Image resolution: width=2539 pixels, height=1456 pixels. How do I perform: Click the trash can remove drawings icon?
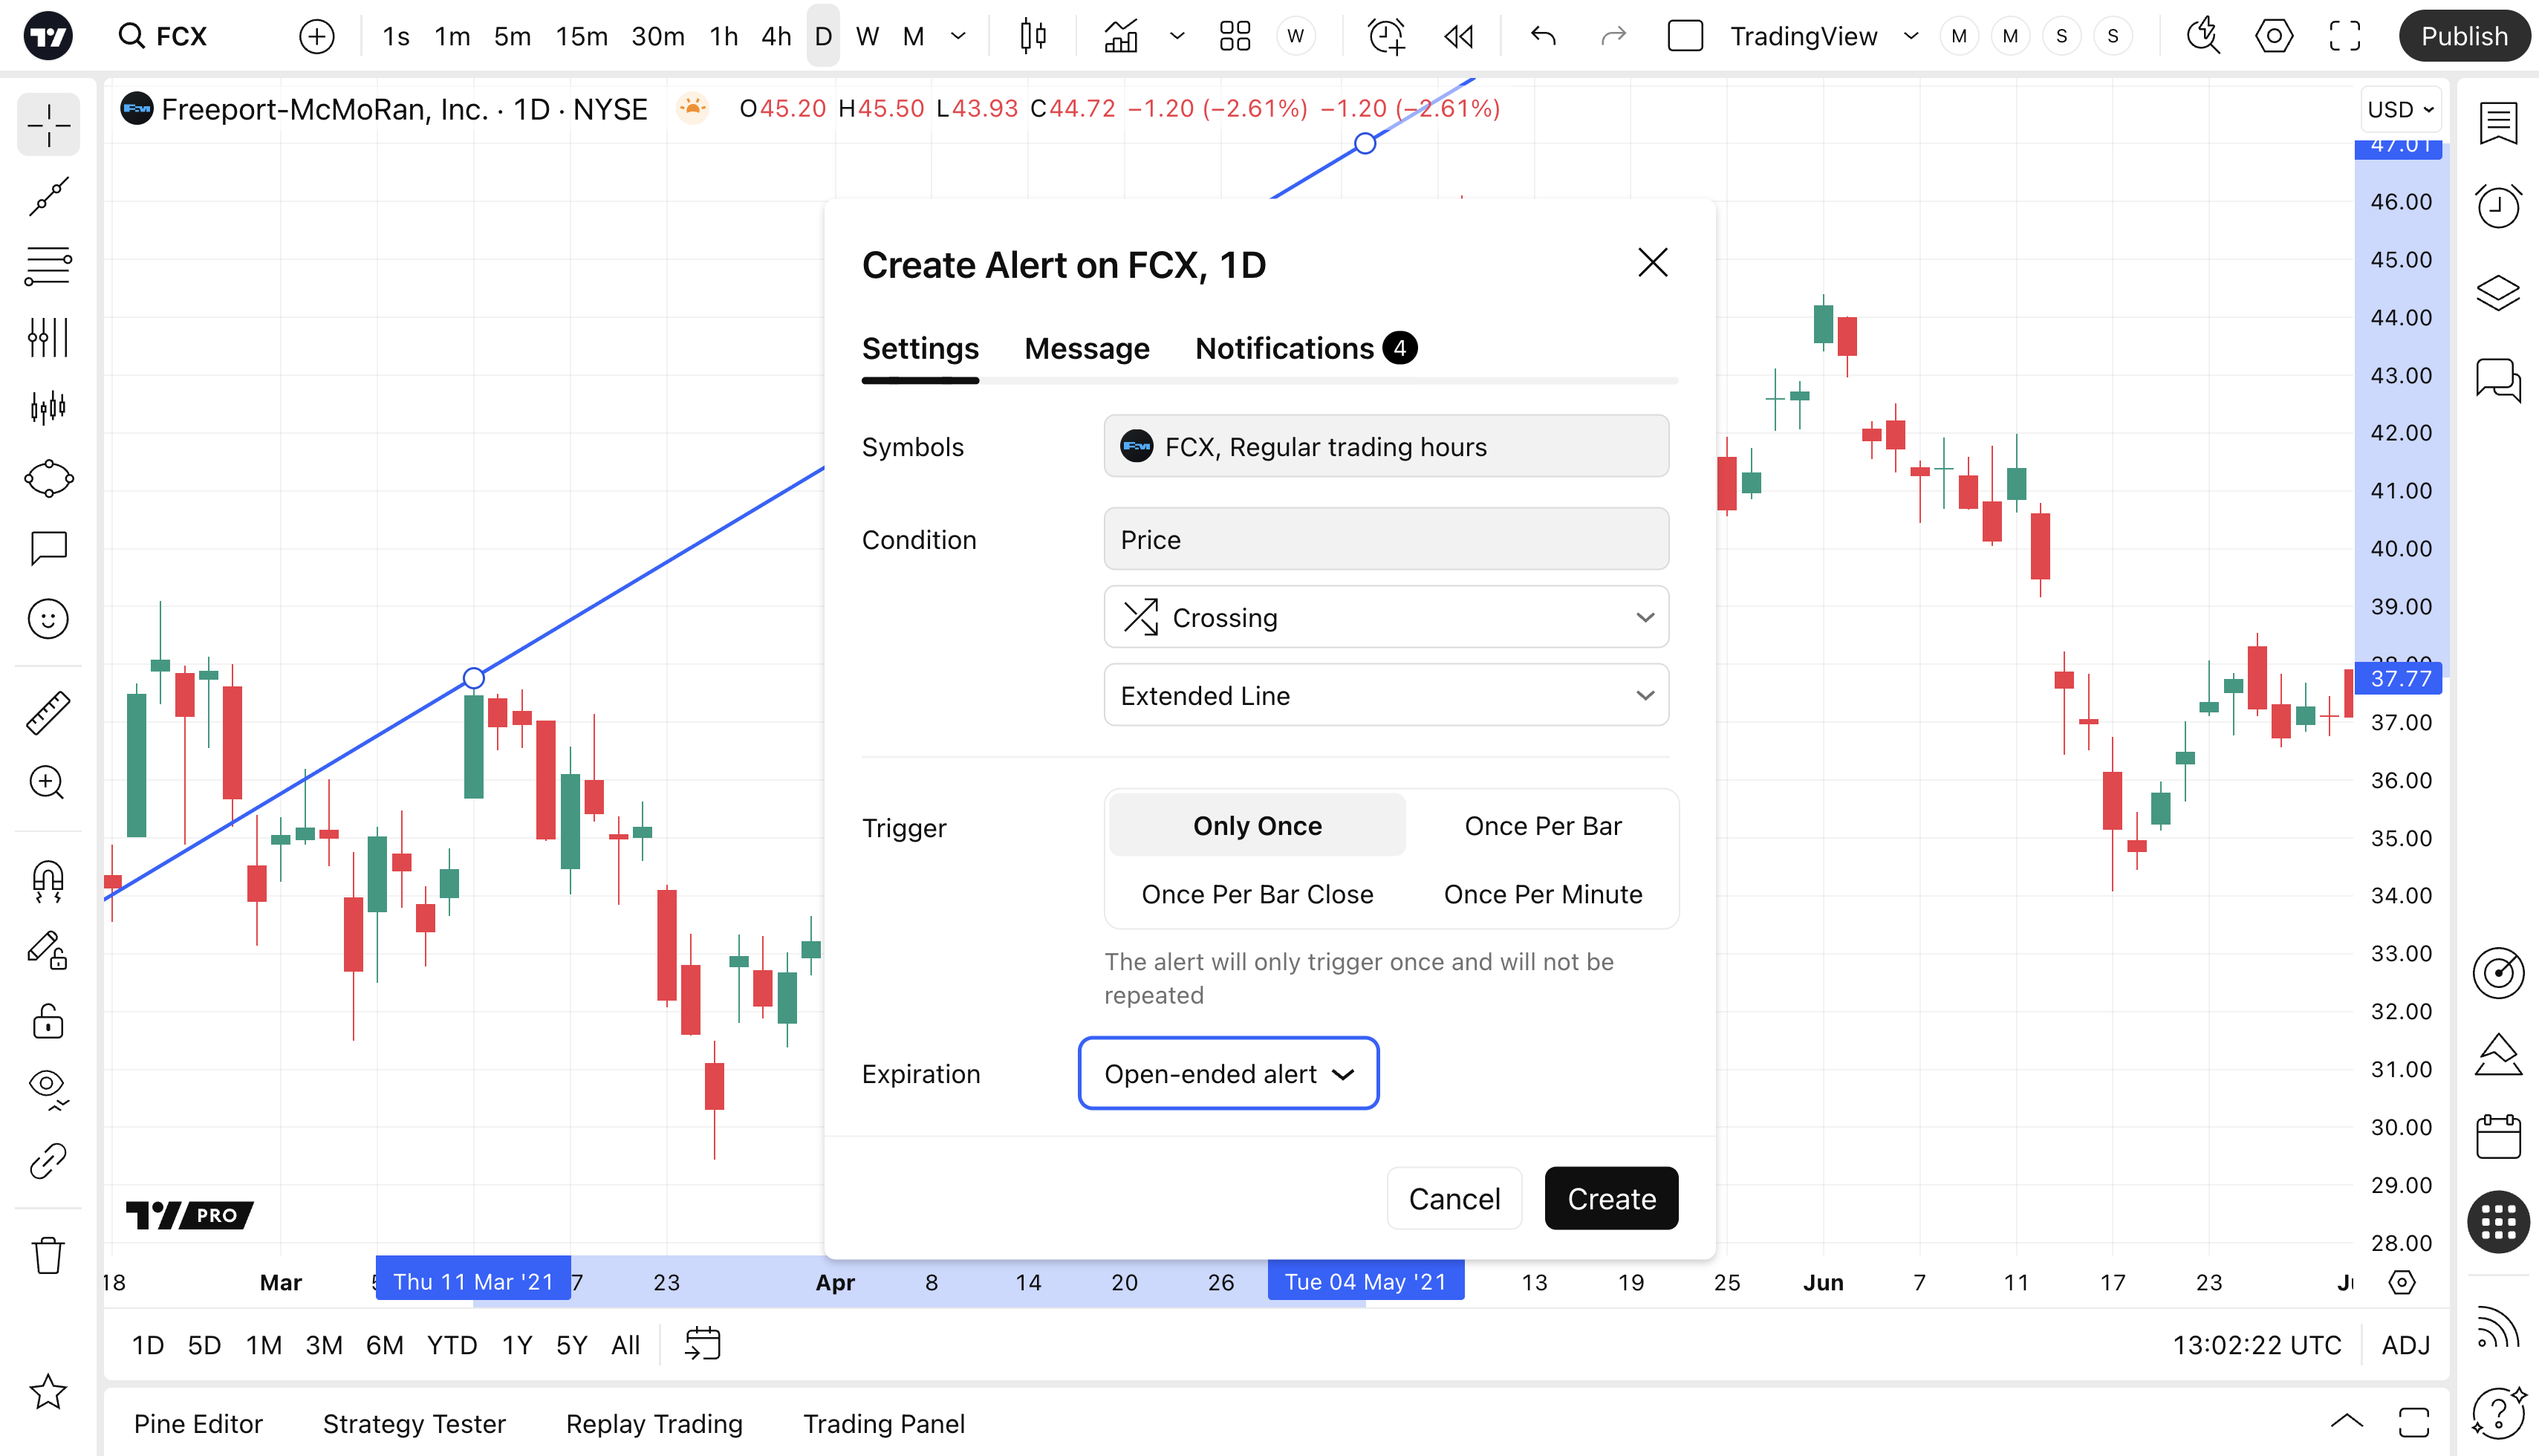coord(48,1255)
